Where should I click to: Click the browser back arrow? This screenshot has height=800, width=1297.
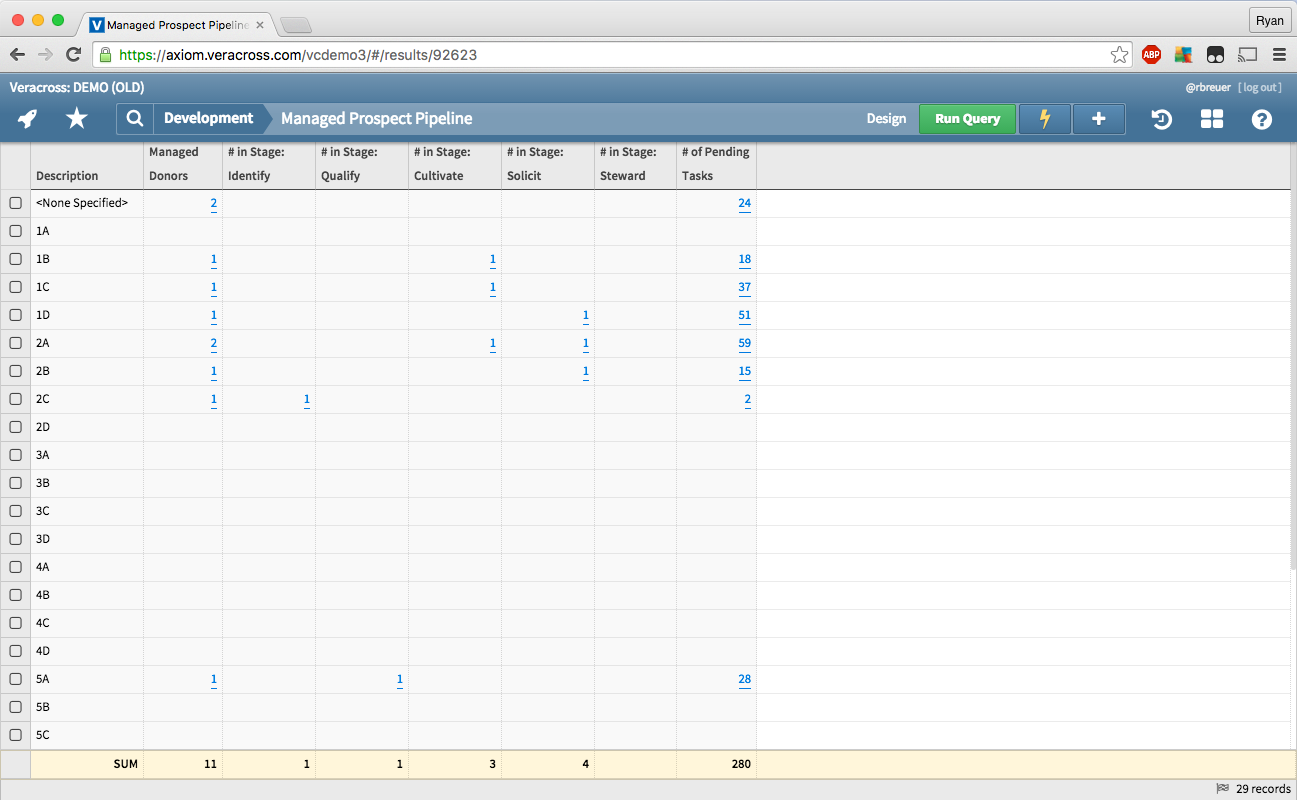click(x=18, y=55)
